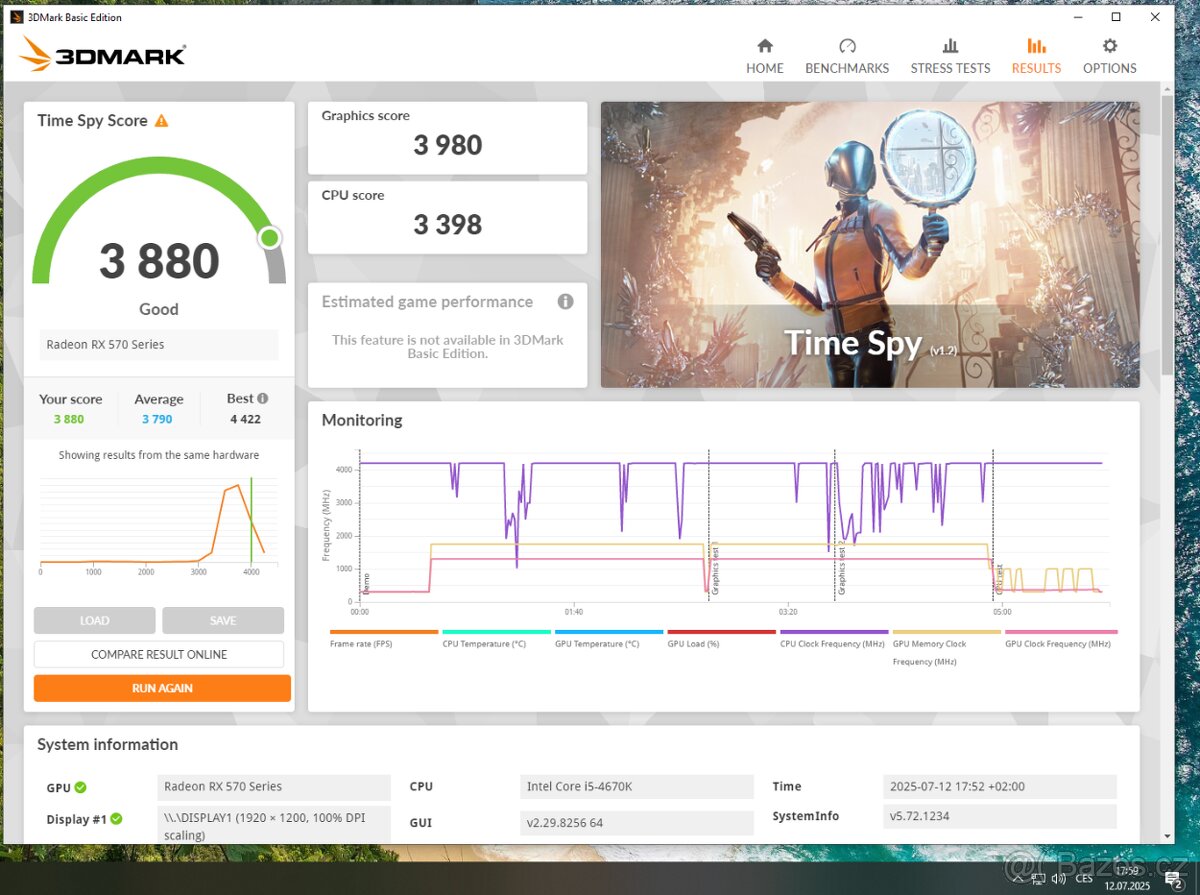Click the SystemInfo version v5.72.1234
The height and width of the screenshot is (895, 1200).
coord(1000,816)
